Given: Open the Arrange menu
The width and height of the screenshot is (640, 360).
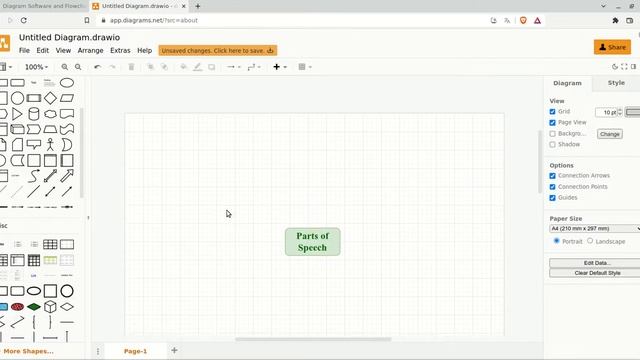Looking at the screenshot, I should click(90, 51).
